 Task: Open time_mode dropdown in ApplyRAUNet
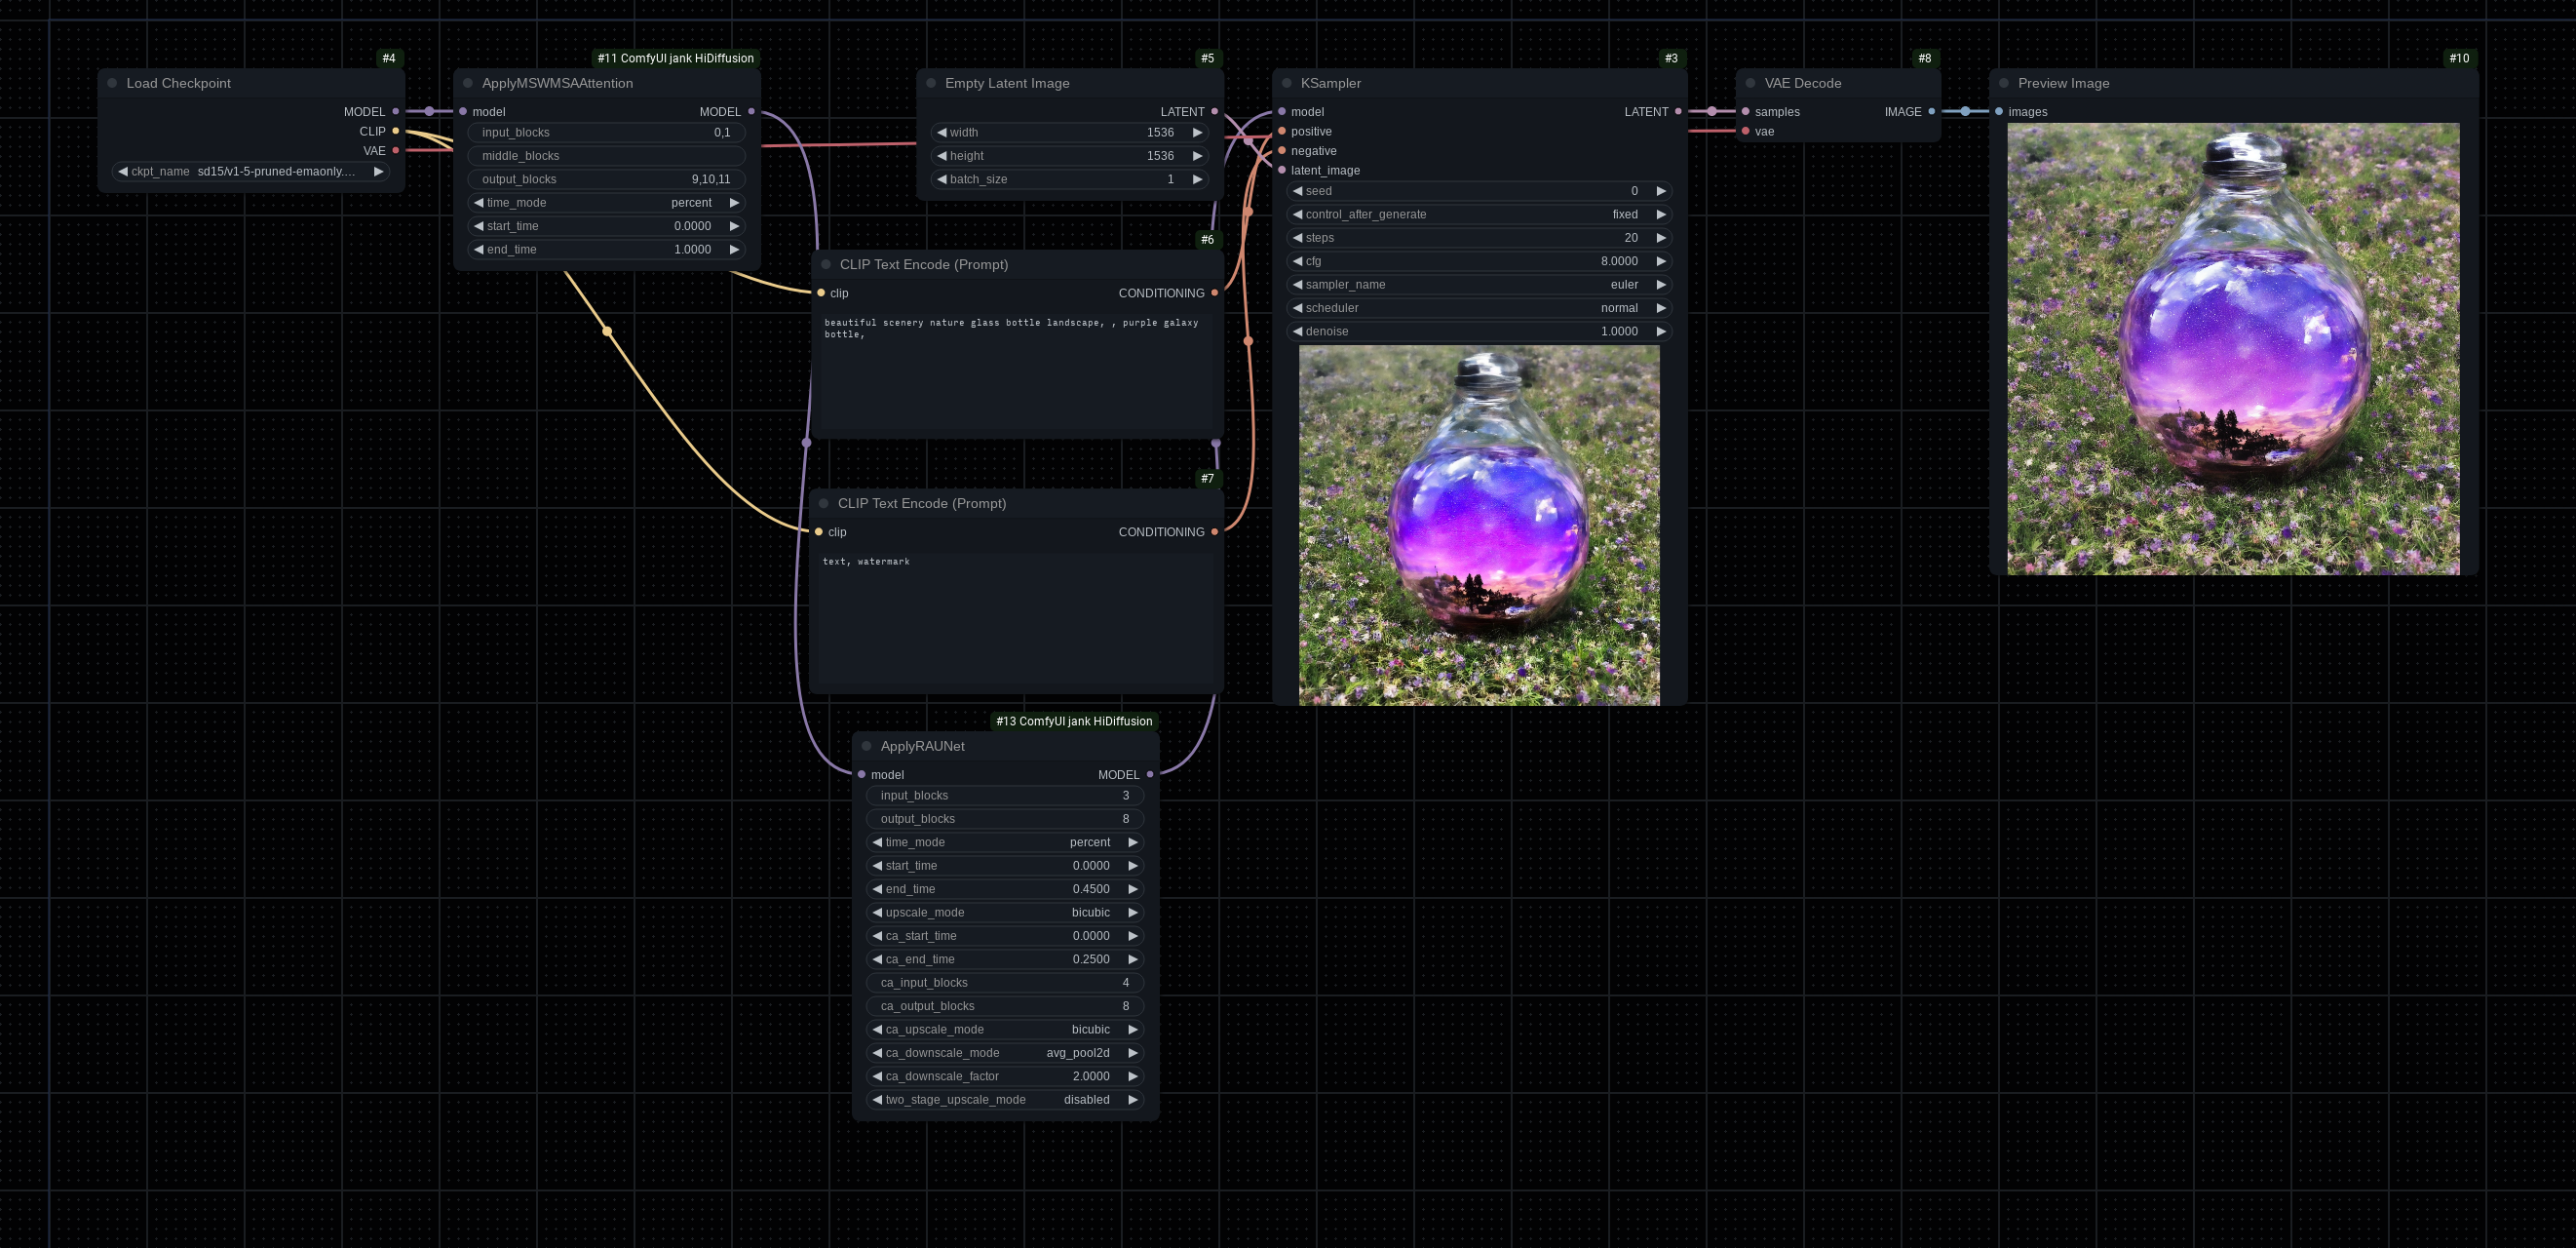1005,842
